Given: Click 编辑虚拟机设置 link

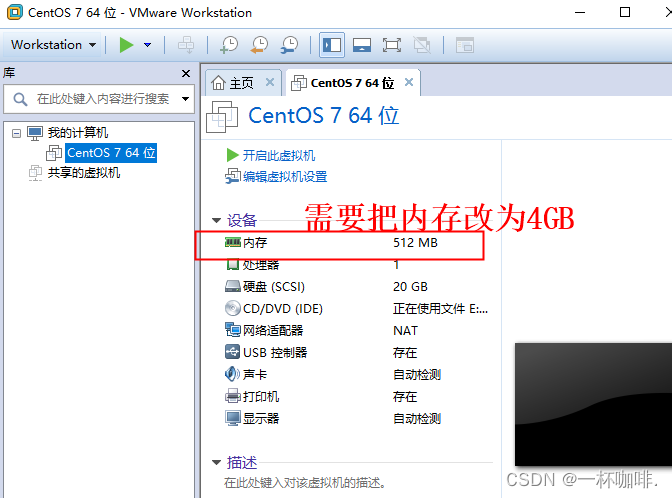Looking at the screenshot, I should (x=285, y=176).
